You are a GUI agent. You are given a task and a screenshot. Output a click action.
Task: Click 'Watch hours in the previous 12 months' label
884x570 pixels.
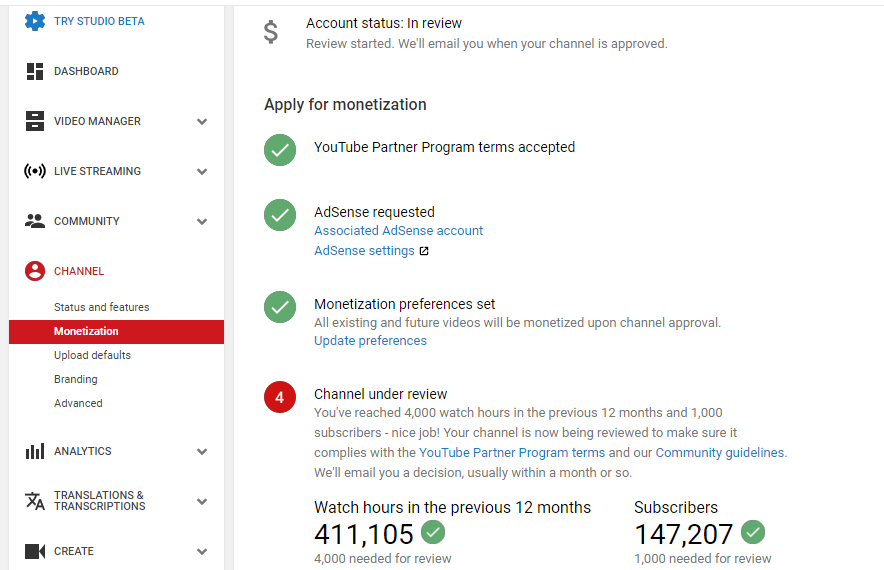(x=452, y=507)
